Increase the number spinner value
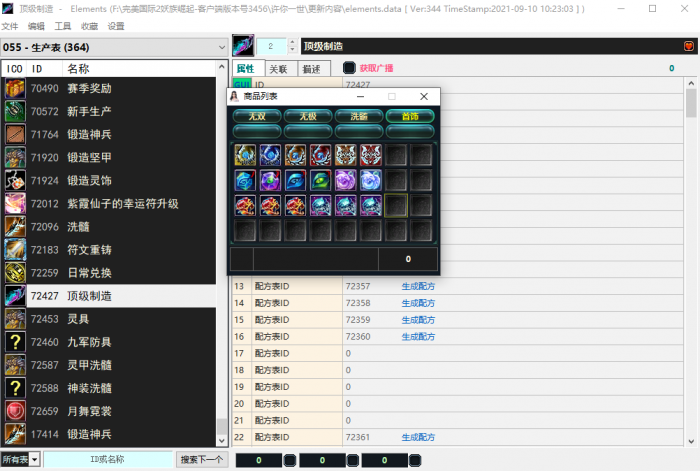This screenshot has width=700, height=471. (292, 42)
